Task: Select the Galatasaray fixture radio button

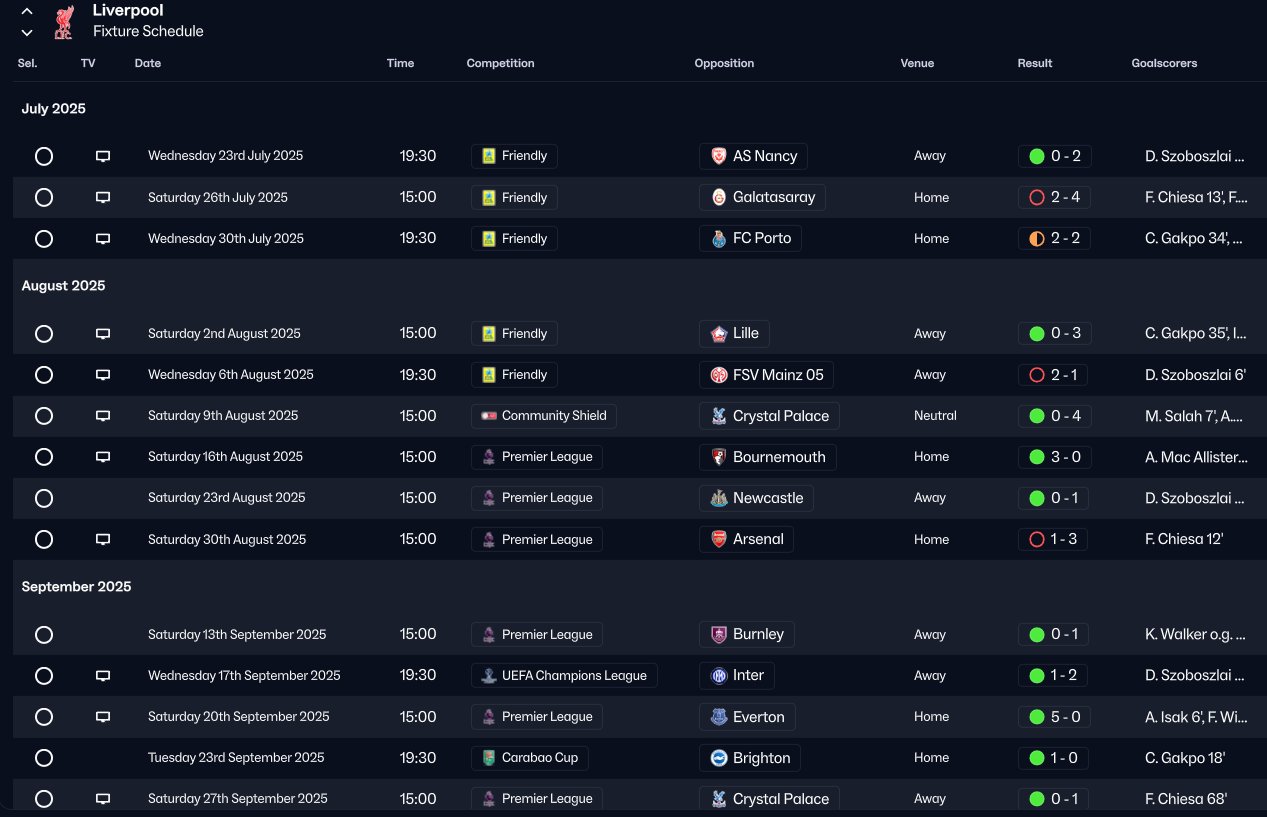Action: pos(44,197)
